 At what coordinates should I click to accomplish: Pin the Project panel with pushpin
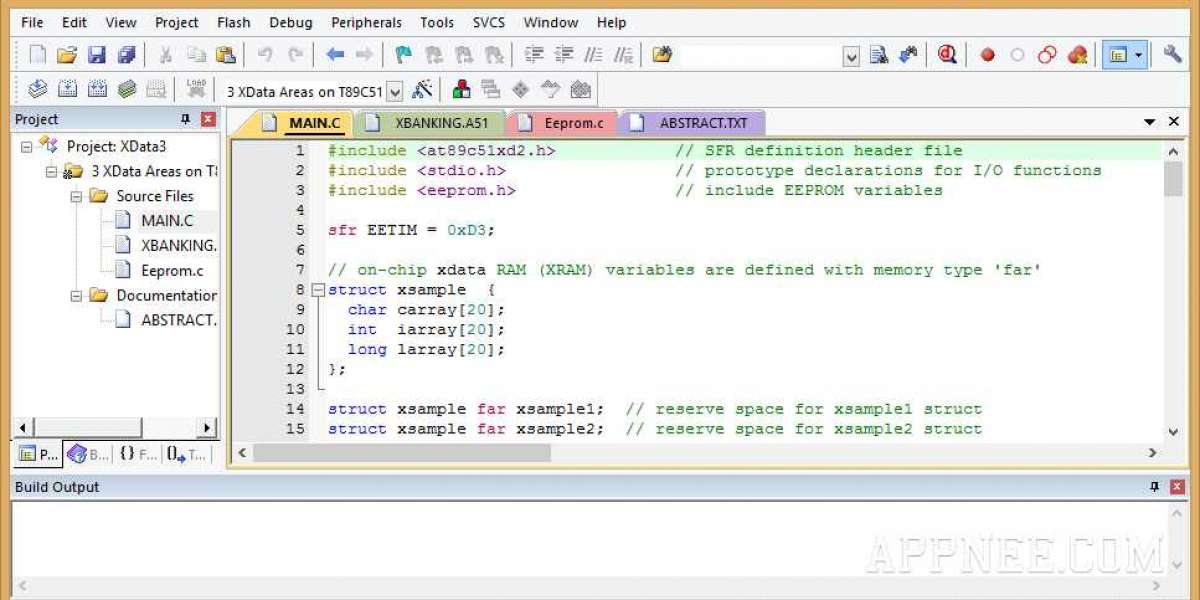185,119
